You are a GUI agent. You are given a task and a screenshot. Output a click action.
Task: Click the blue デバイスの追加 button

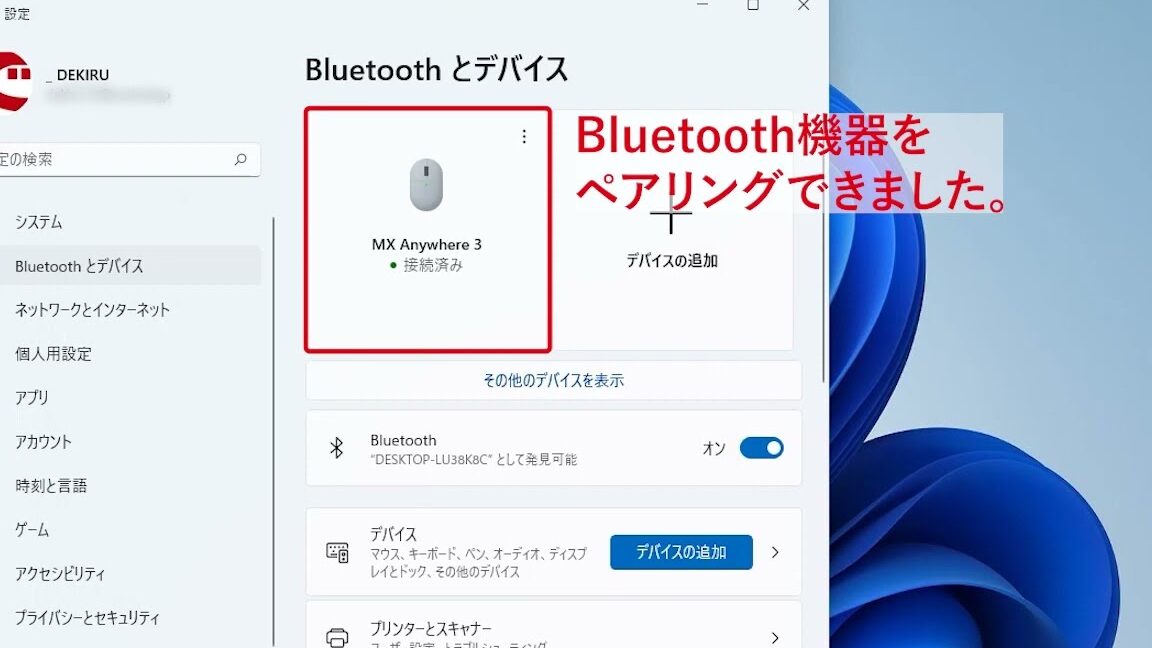pos(681,552)
